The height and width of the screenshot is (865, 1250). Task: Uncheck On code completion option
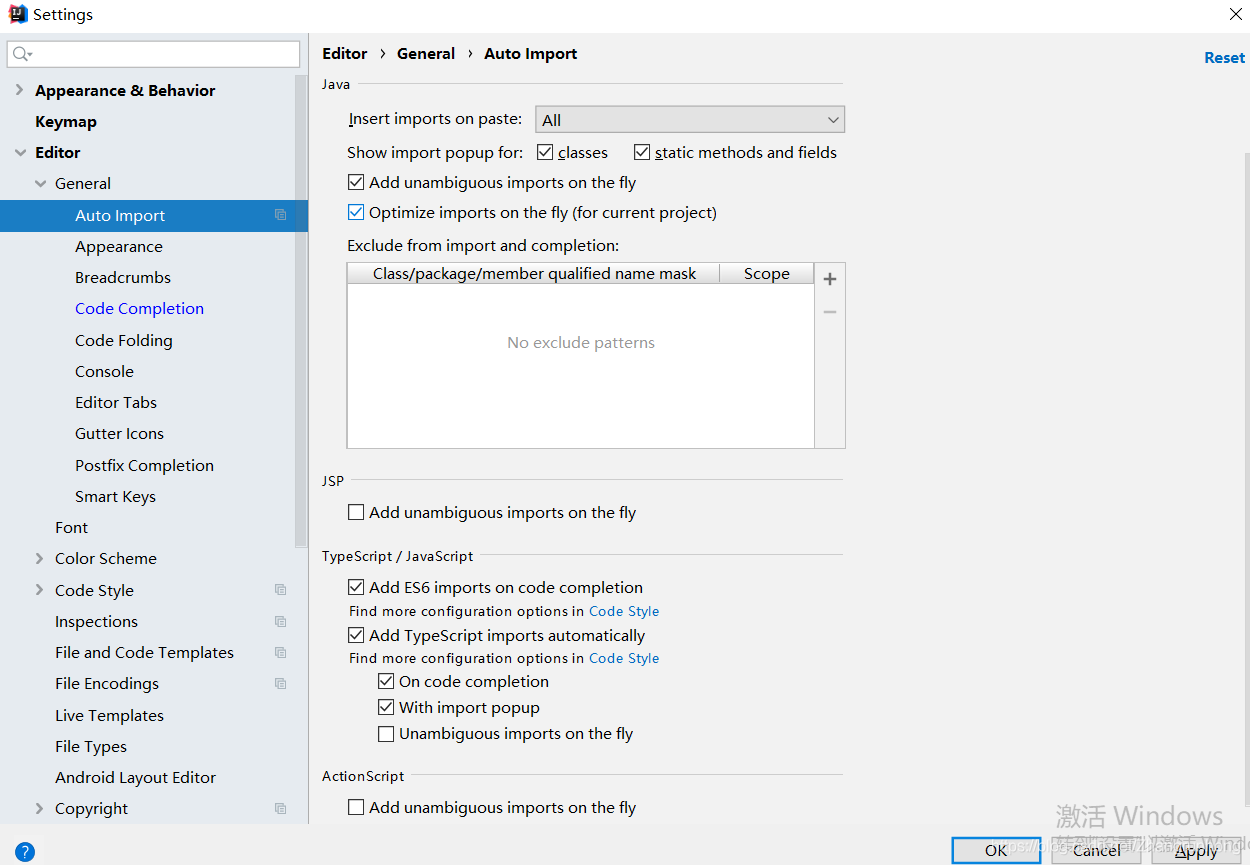tap(386, 681)
